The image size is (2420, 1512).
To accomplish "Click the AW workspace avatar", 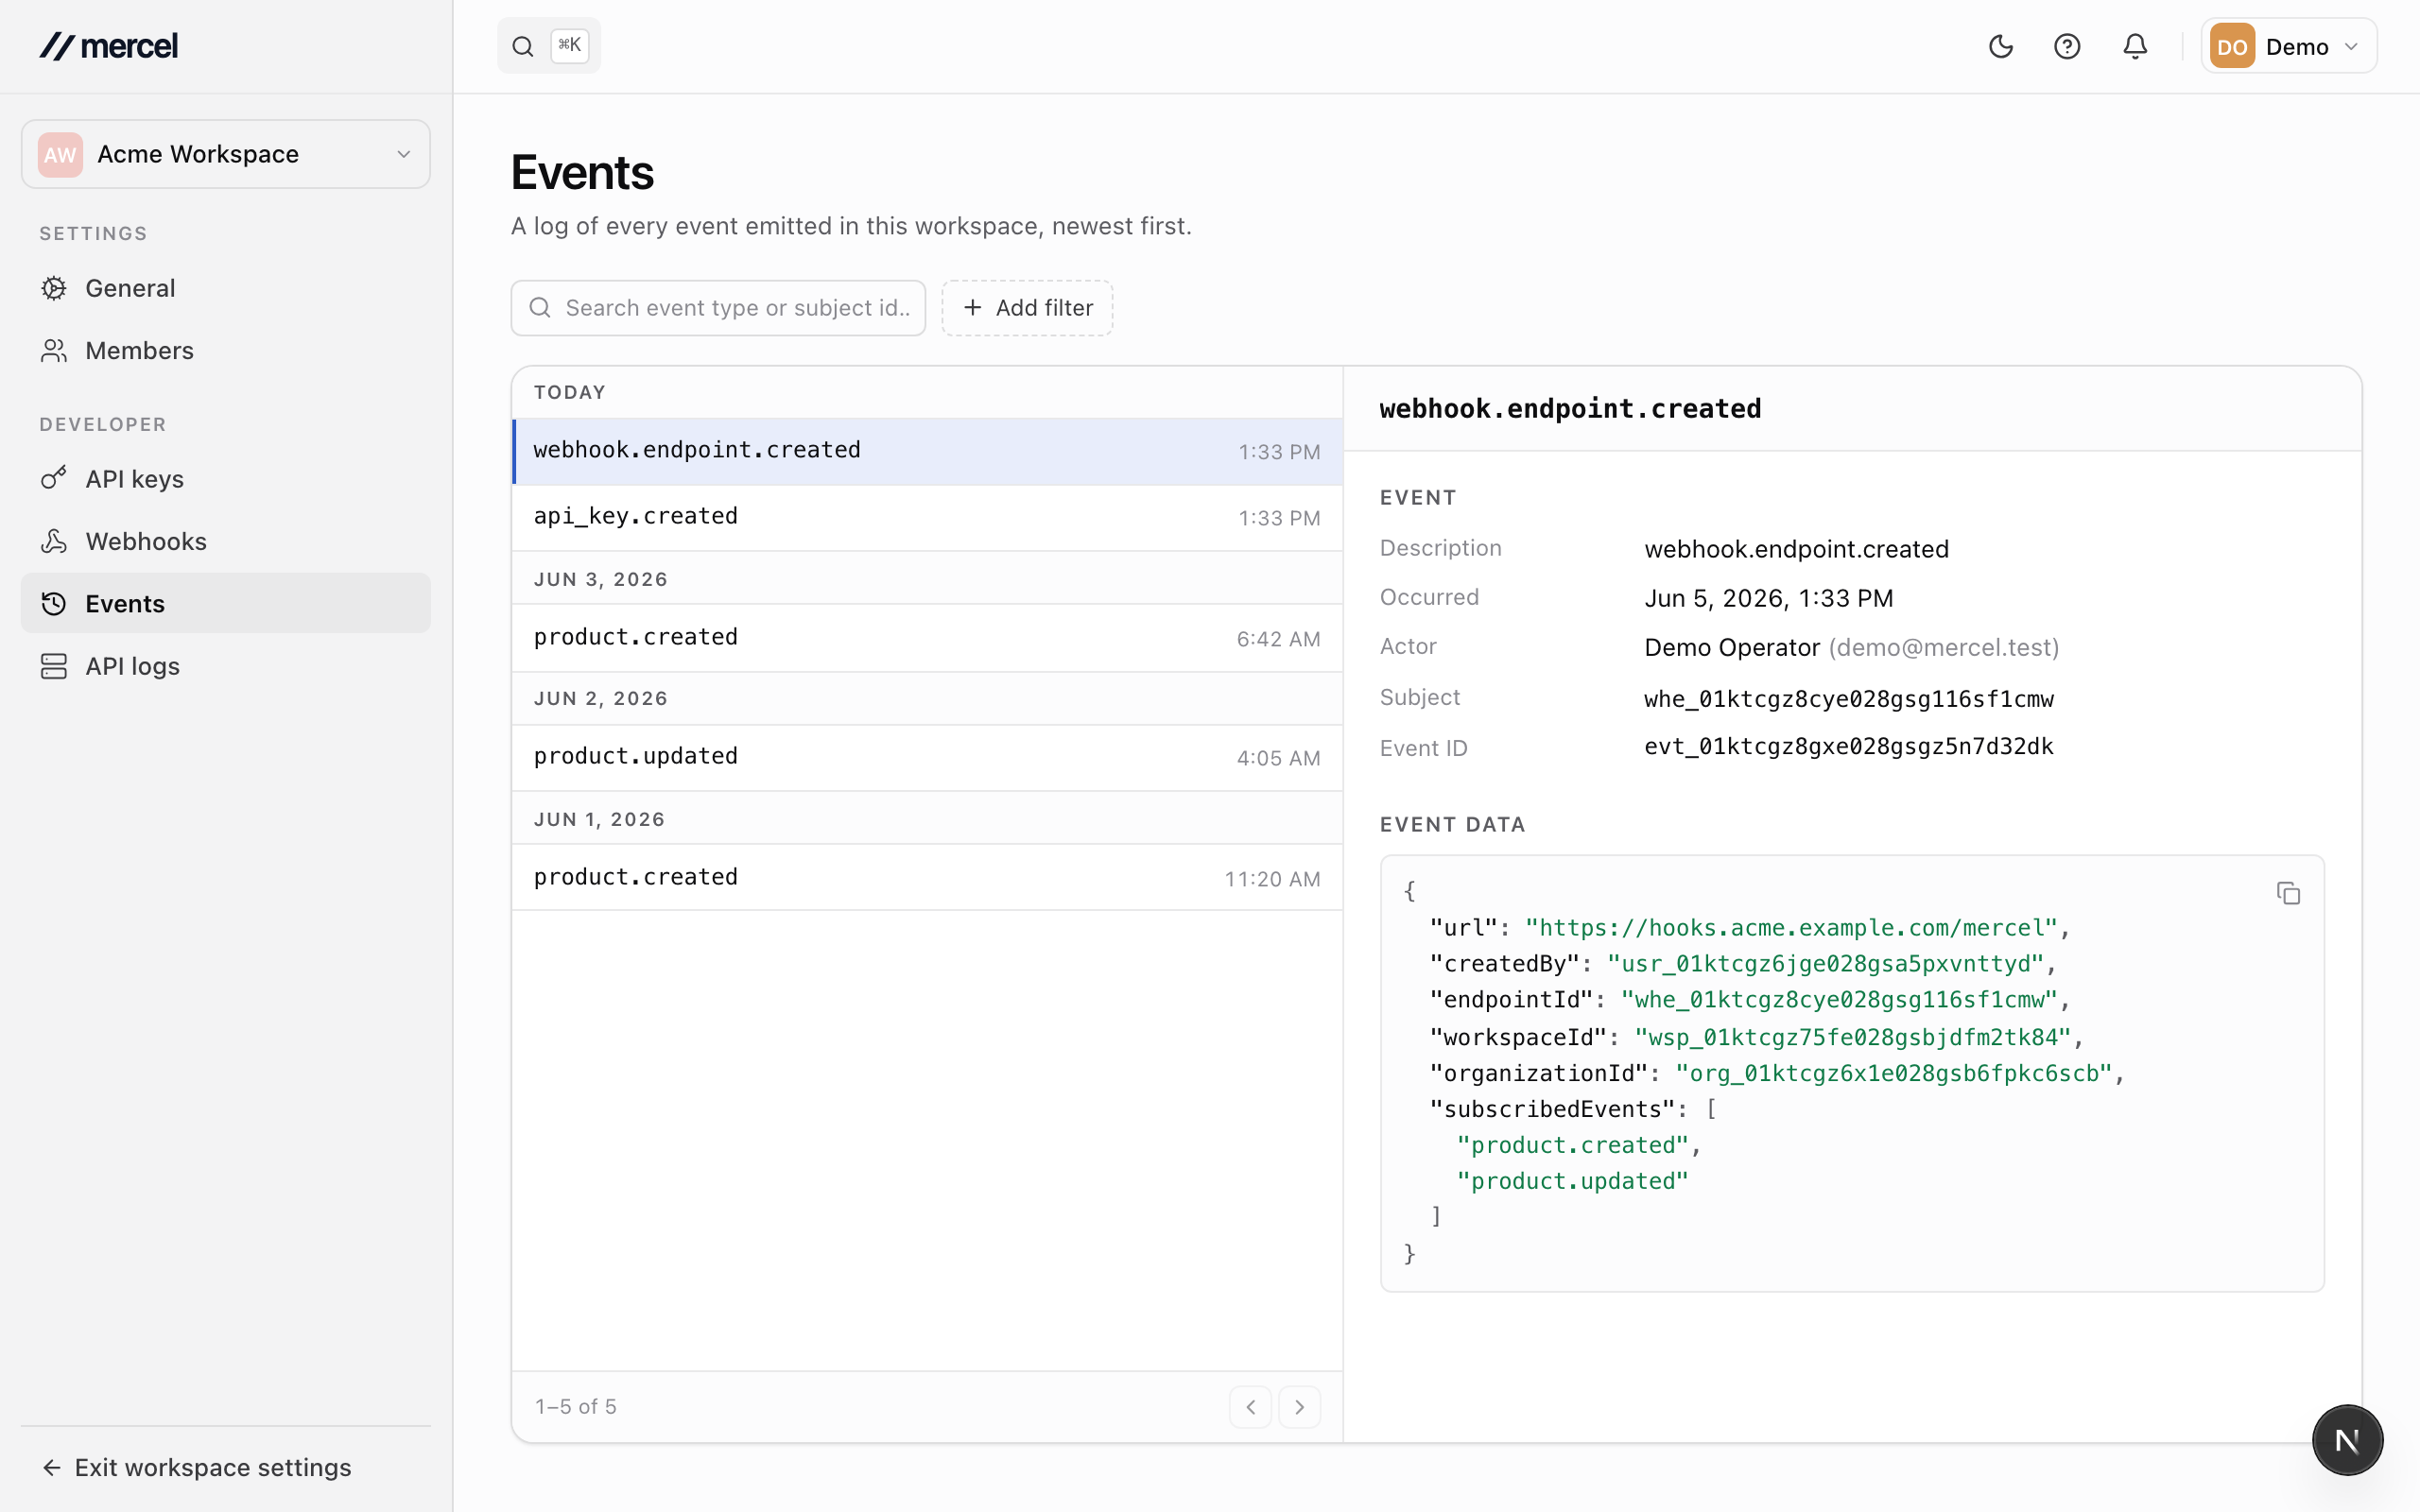I will pos(60,154).
